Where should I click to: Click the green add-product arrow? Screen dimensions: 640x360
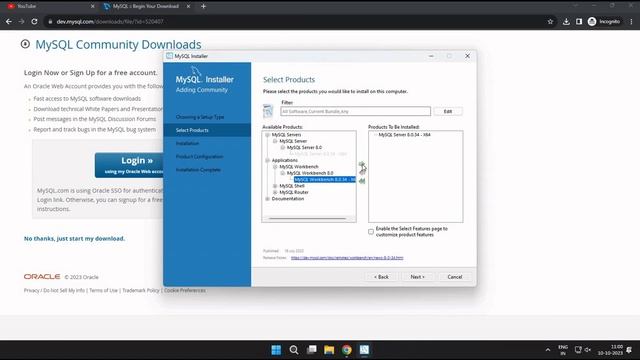362,164
